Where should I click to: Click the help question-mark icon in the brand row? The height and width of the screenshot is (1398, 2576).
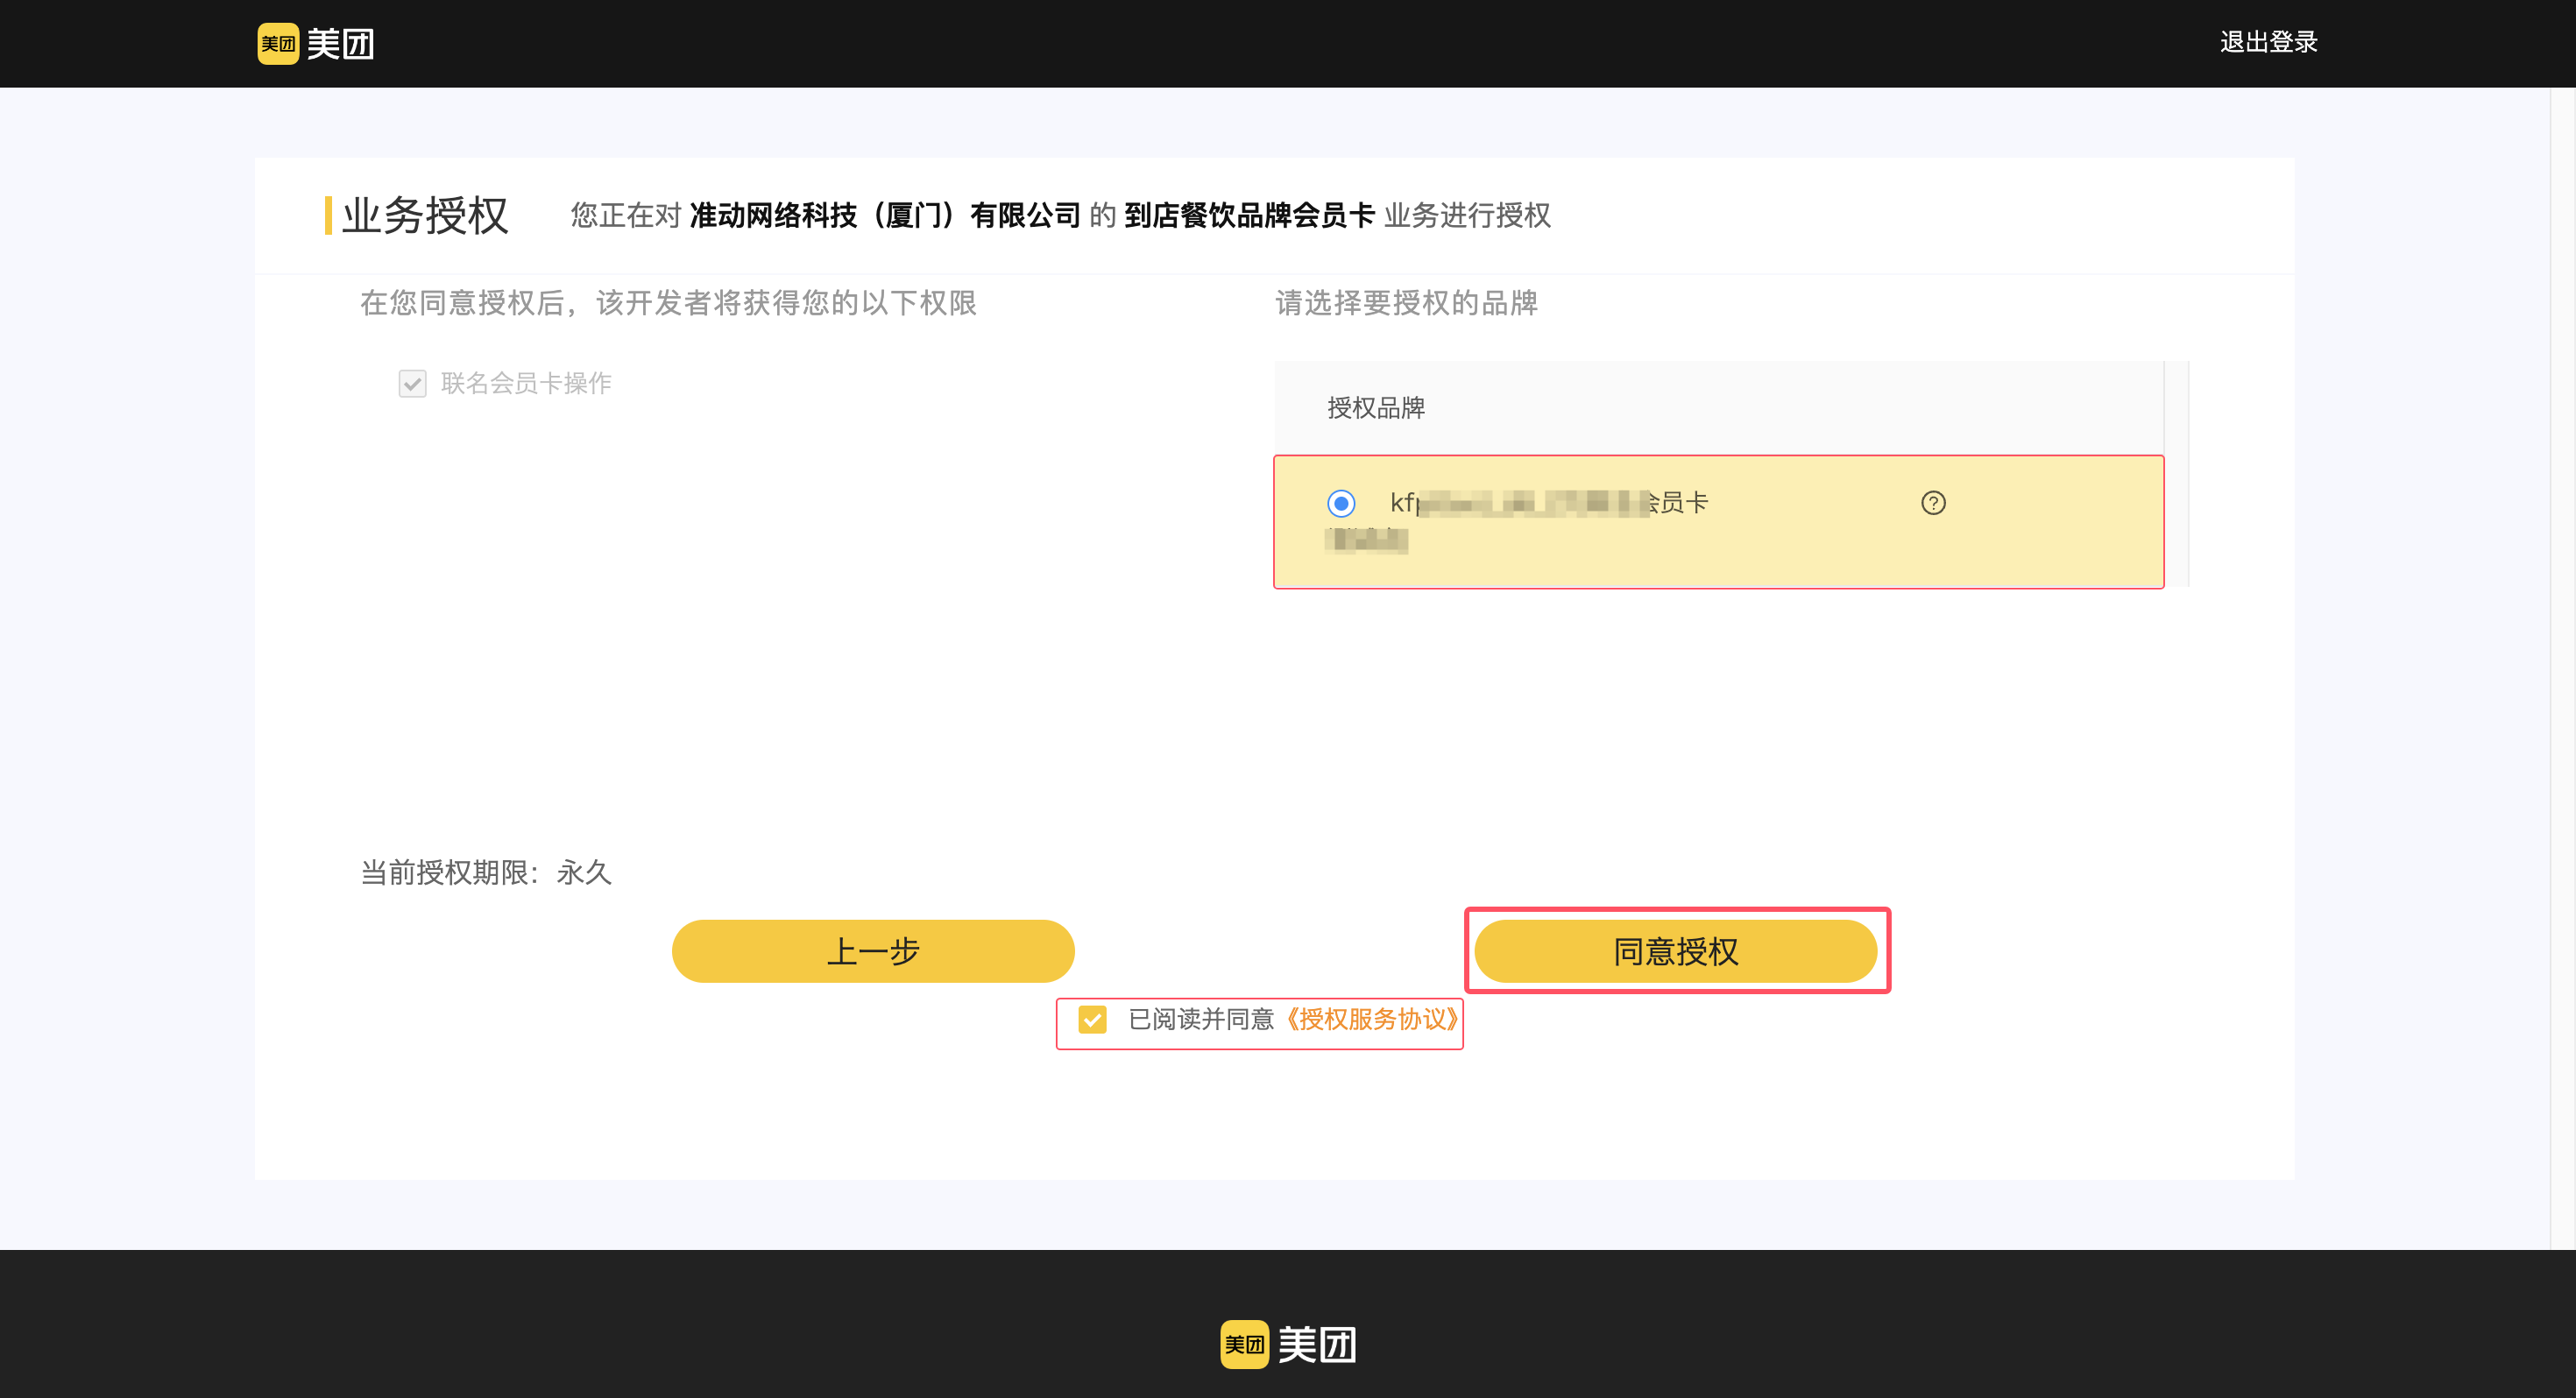(1933, 503)
